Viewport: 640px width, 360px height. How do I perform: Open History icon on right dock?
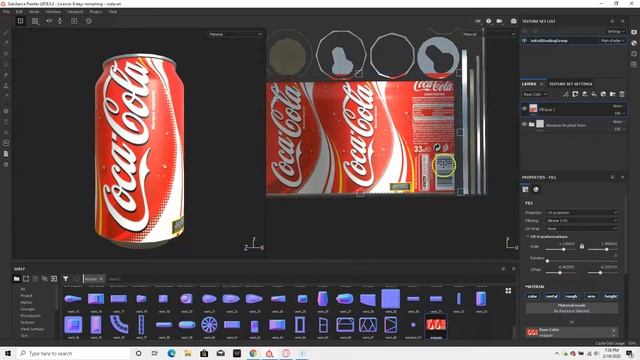(634, 53)
